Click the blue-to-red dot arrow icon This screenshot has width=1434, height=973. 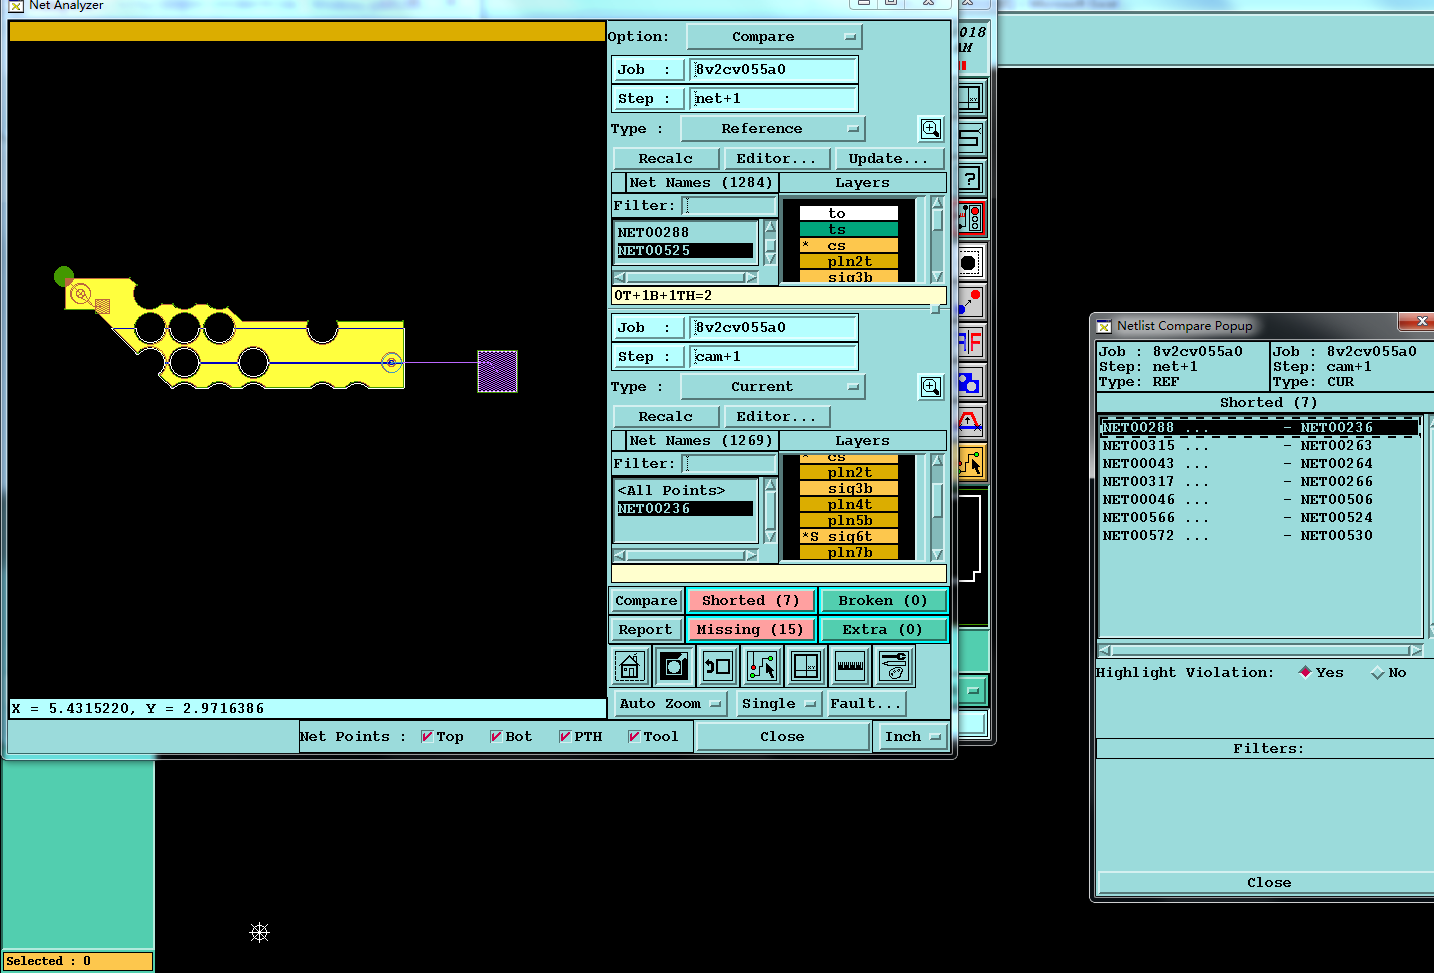(x=970, y=302)
